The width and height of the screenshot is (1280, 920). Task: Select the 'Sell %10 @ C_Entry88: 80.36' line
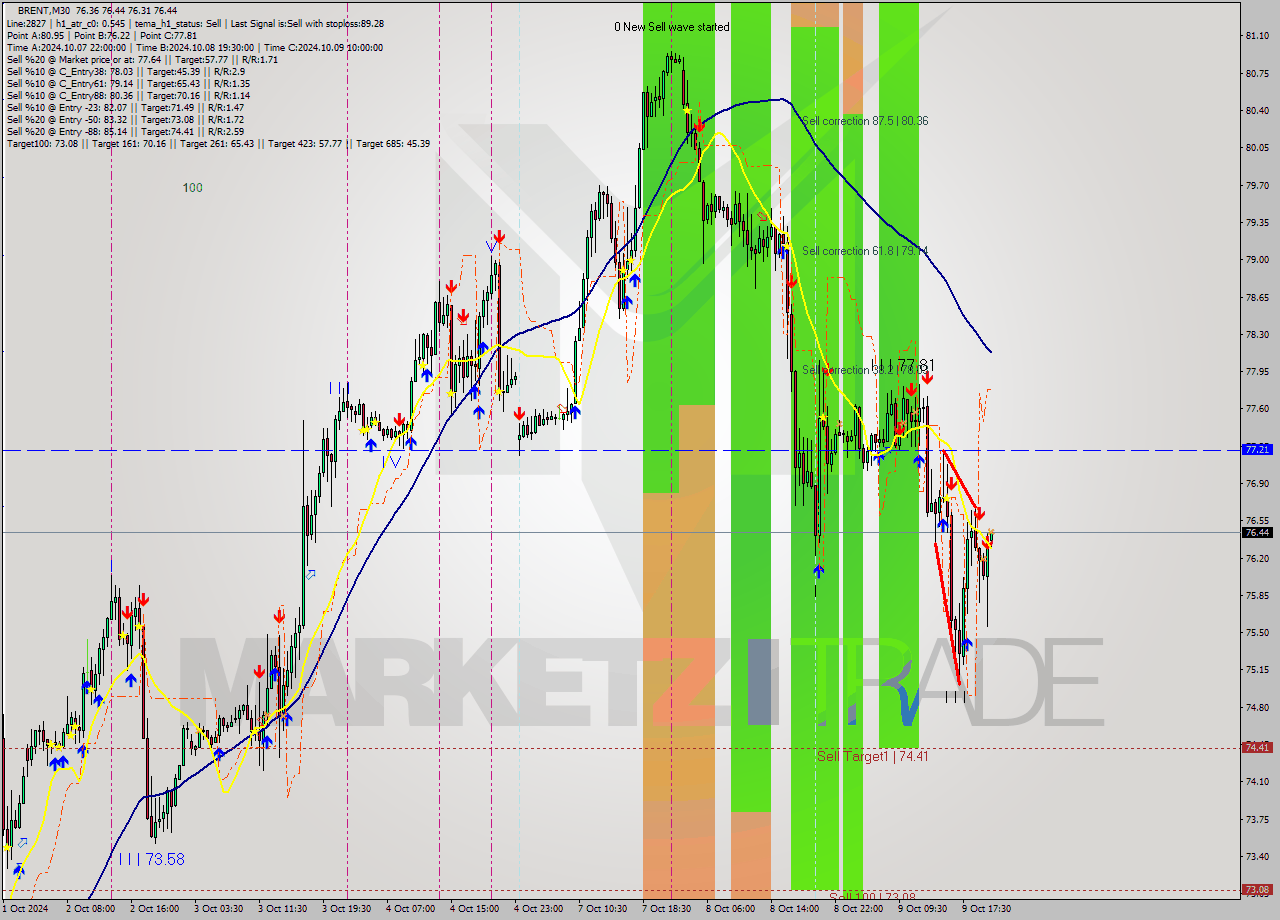point(128,95)
